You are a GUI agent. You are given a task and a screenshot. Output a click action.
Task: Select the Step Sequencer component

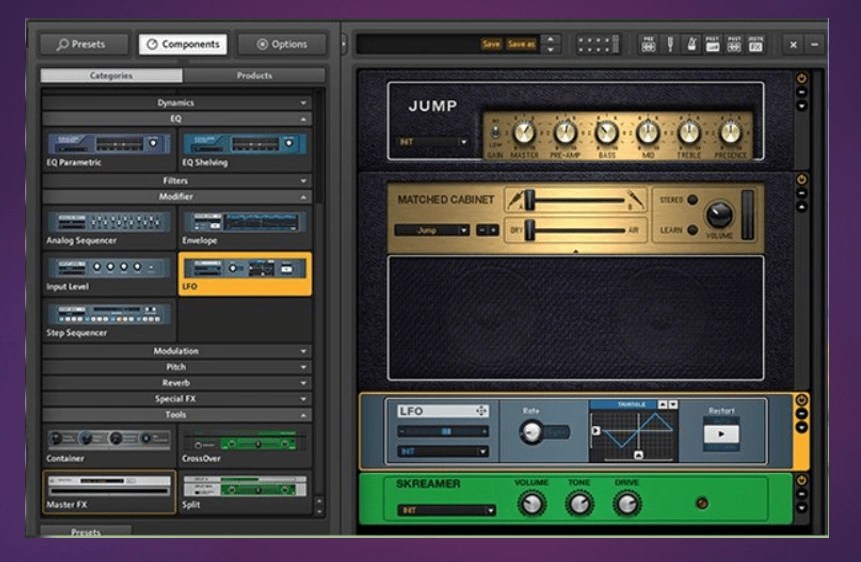109,320
